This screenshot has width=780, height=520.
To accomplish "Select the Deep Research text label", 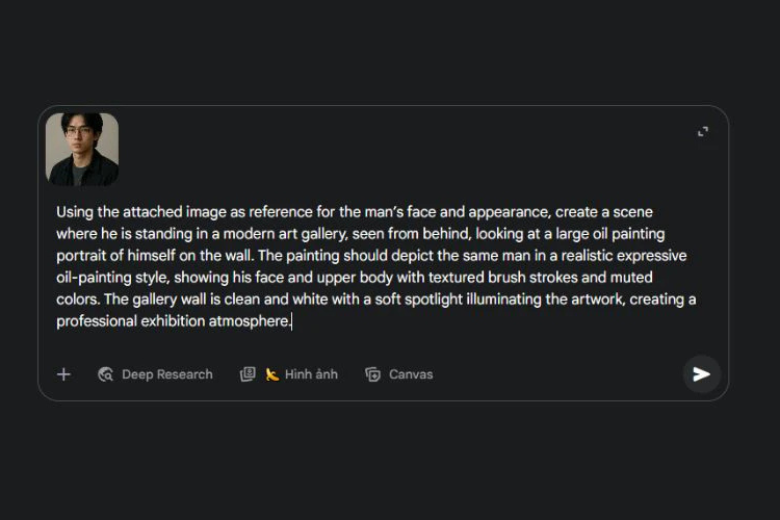I will (x=167, y=374).
